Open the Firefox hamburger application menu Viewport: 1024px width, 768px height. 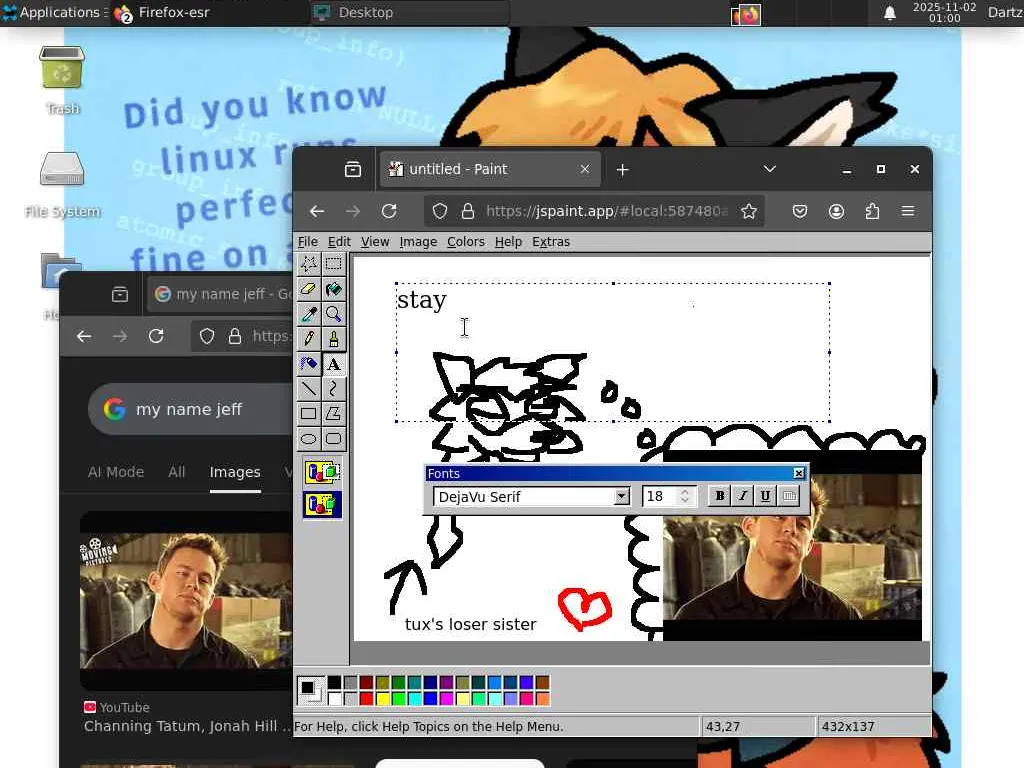(x=908, y=211)
